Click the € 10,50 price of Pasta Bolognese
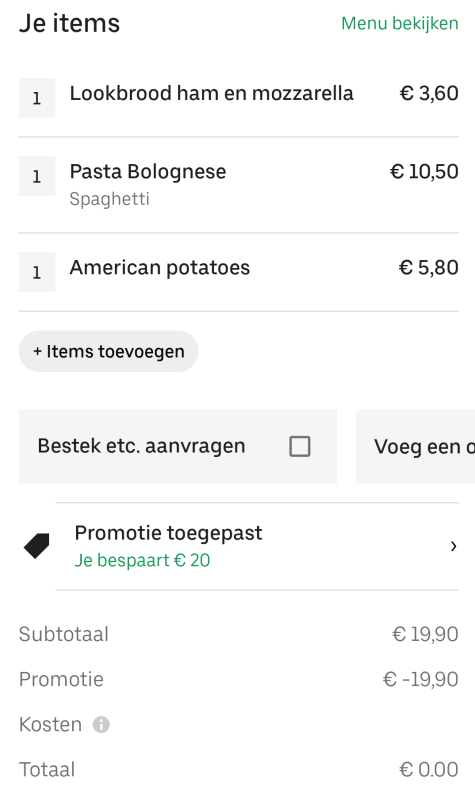 click(x=424, y=172)
